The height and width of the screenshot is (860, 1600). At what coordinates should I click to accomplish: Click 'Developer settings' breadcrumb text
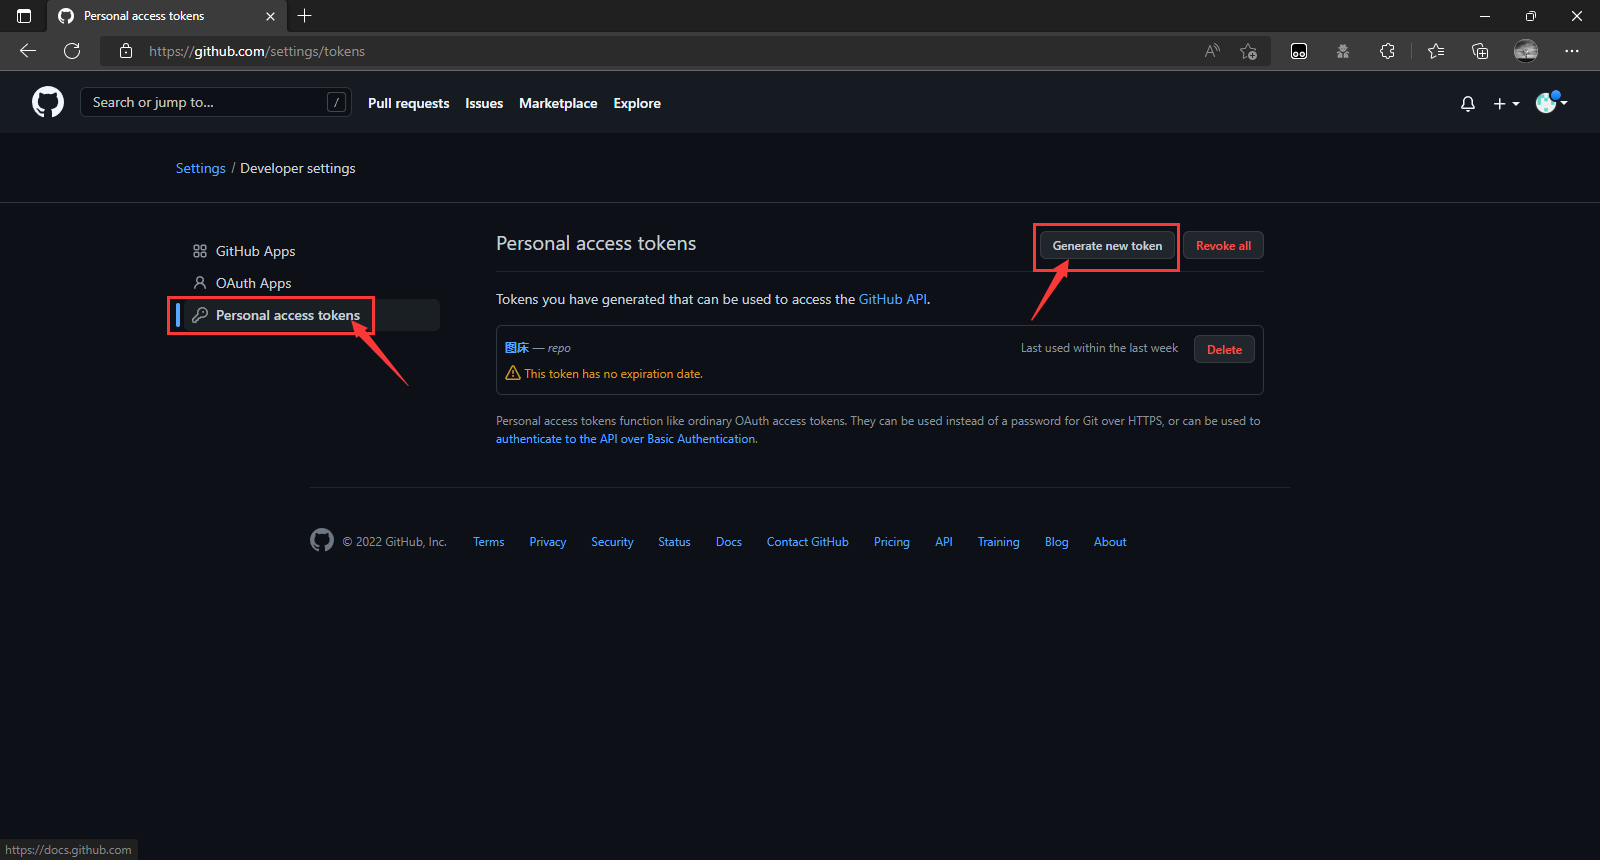[x=298, y=168]
